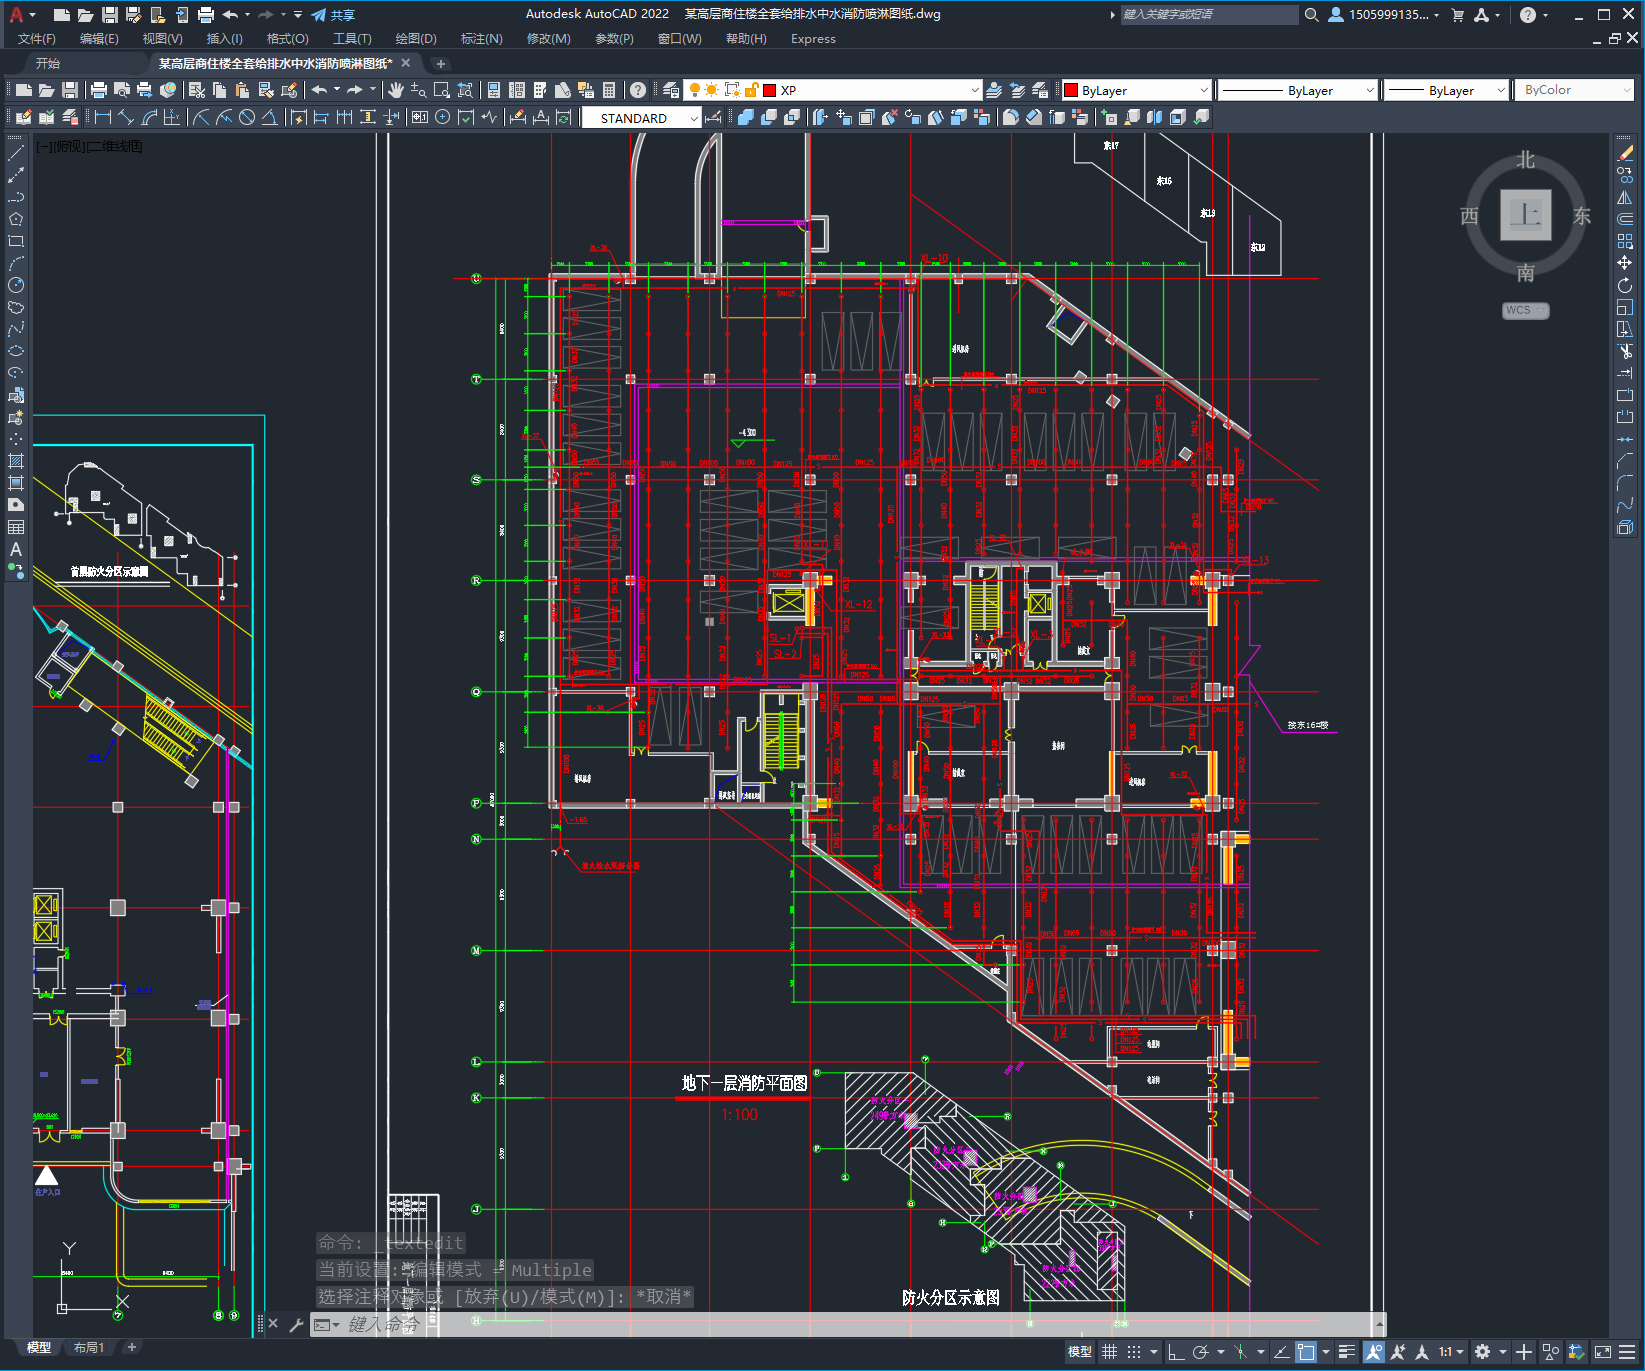
Task: Select the Diameter dimension tool
Action: [x=246, y=117]
